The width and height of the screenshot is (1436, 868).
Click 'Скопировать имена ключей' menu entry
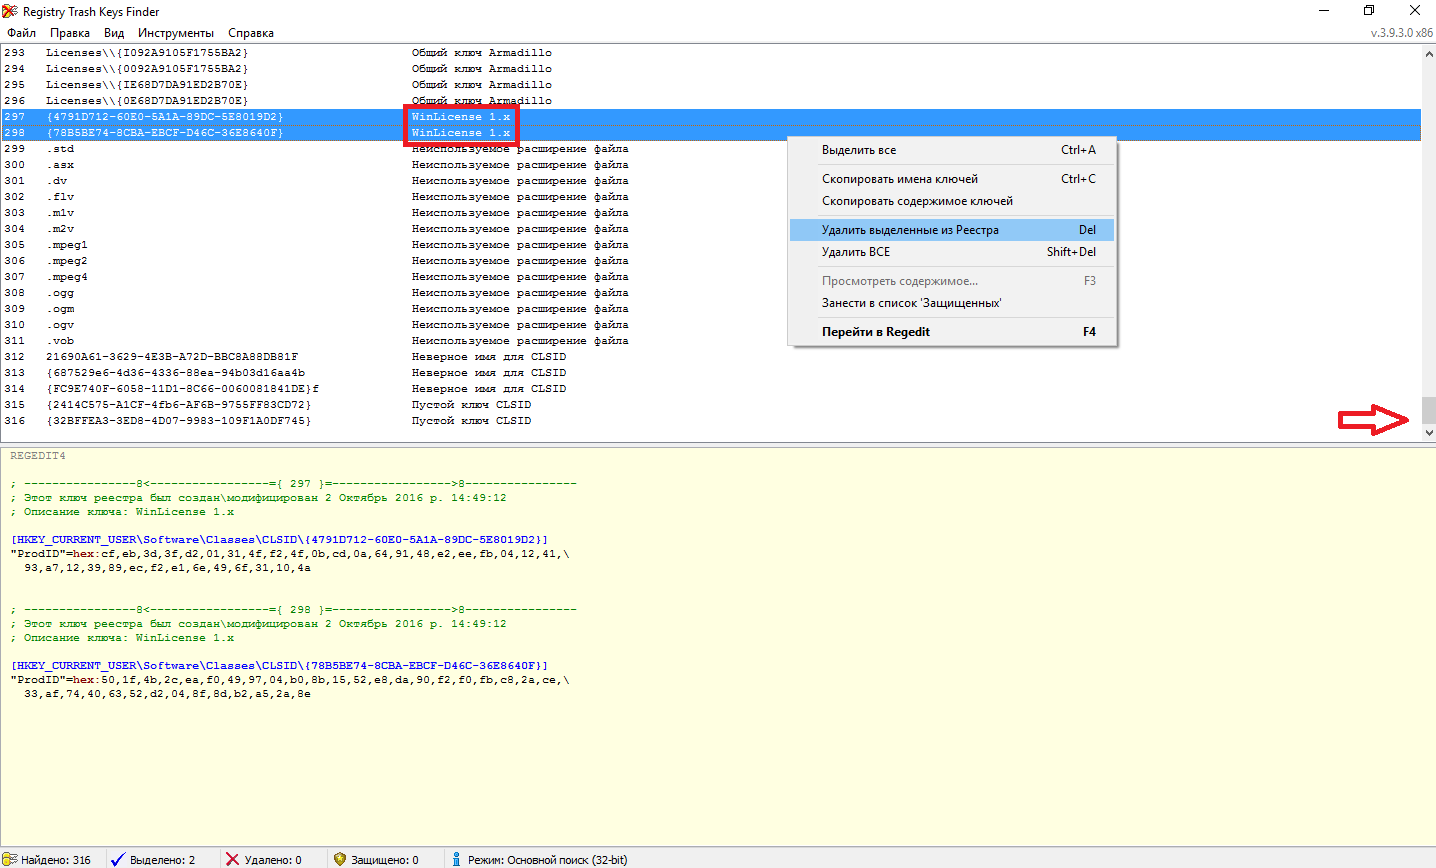(x=900, y=179)
